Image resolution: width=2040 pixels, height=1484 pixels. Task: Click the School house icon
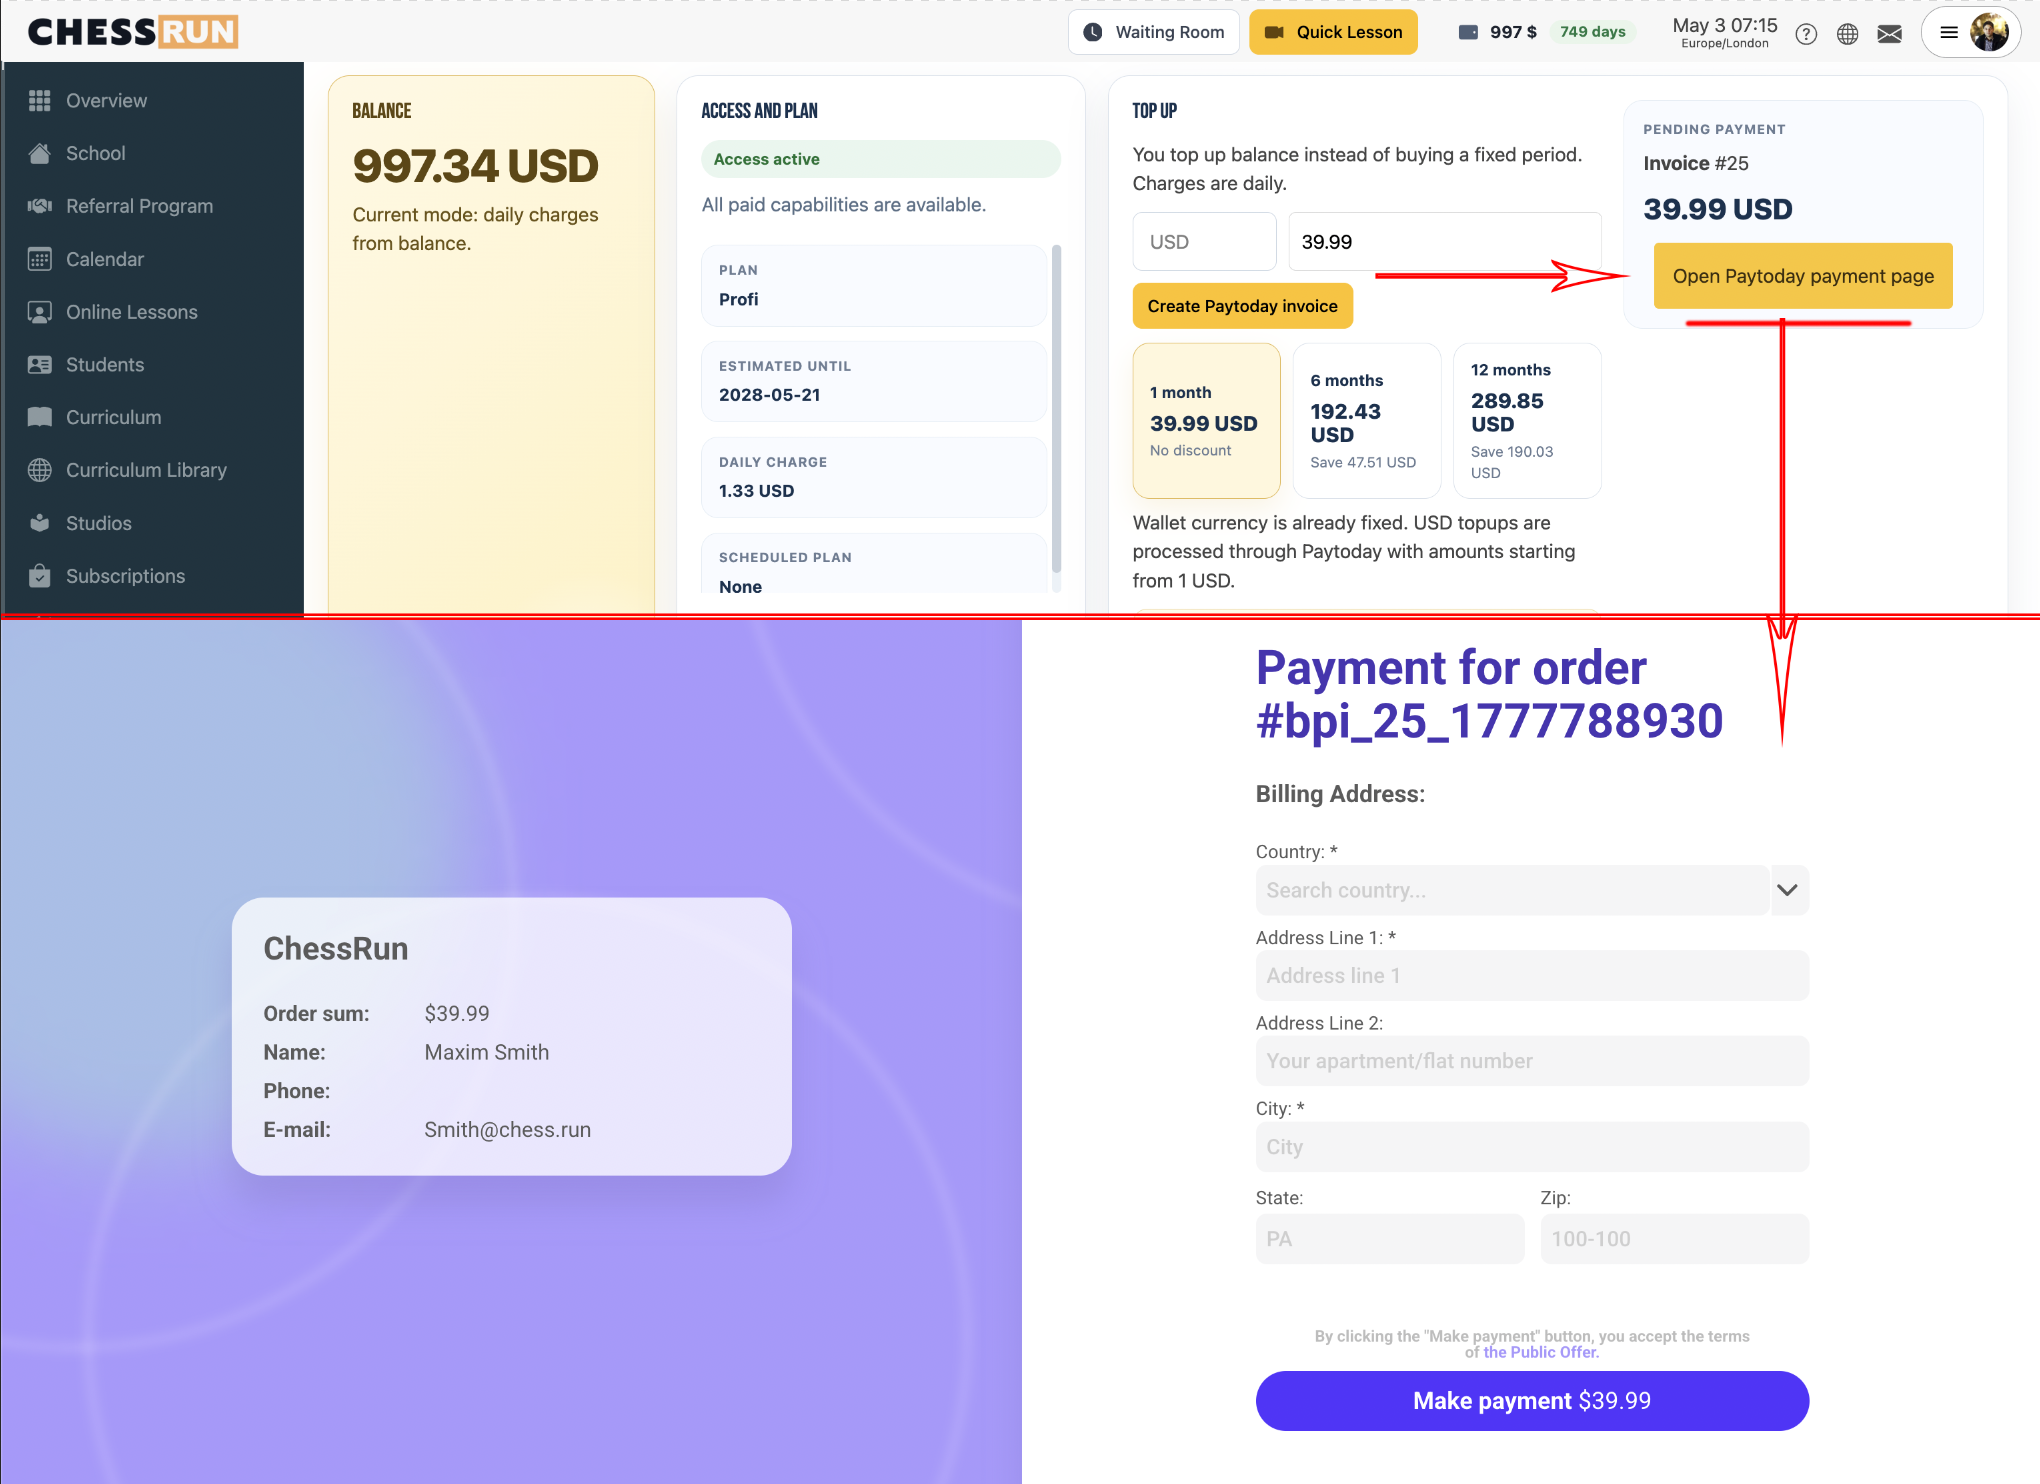(x=40, y=153)
